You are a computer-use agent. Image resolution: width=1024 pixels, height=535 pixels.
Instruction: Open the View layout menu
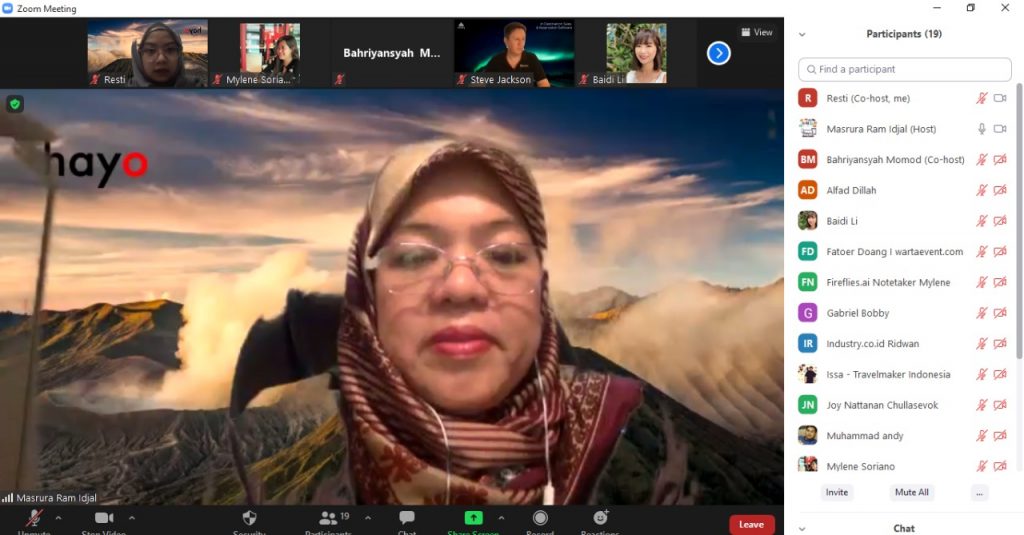click(757, 32)
